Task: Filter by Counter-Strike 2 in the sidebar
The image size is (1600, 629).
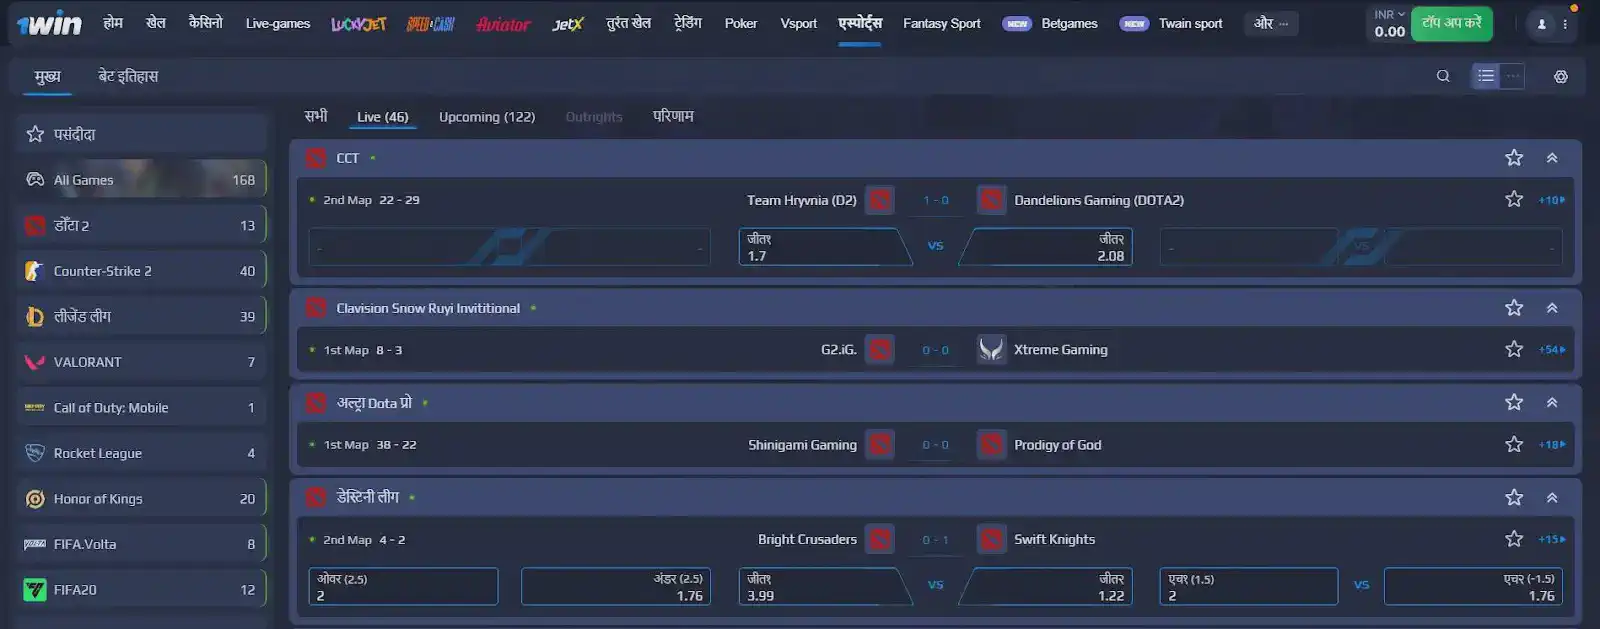Action: [x=142, y=271]
